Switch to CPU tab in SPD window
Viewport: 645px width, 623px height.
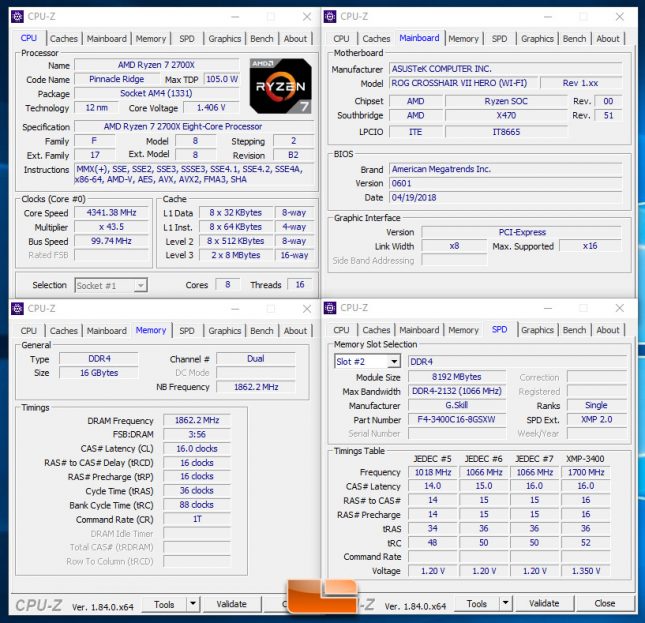coord(341,330)
